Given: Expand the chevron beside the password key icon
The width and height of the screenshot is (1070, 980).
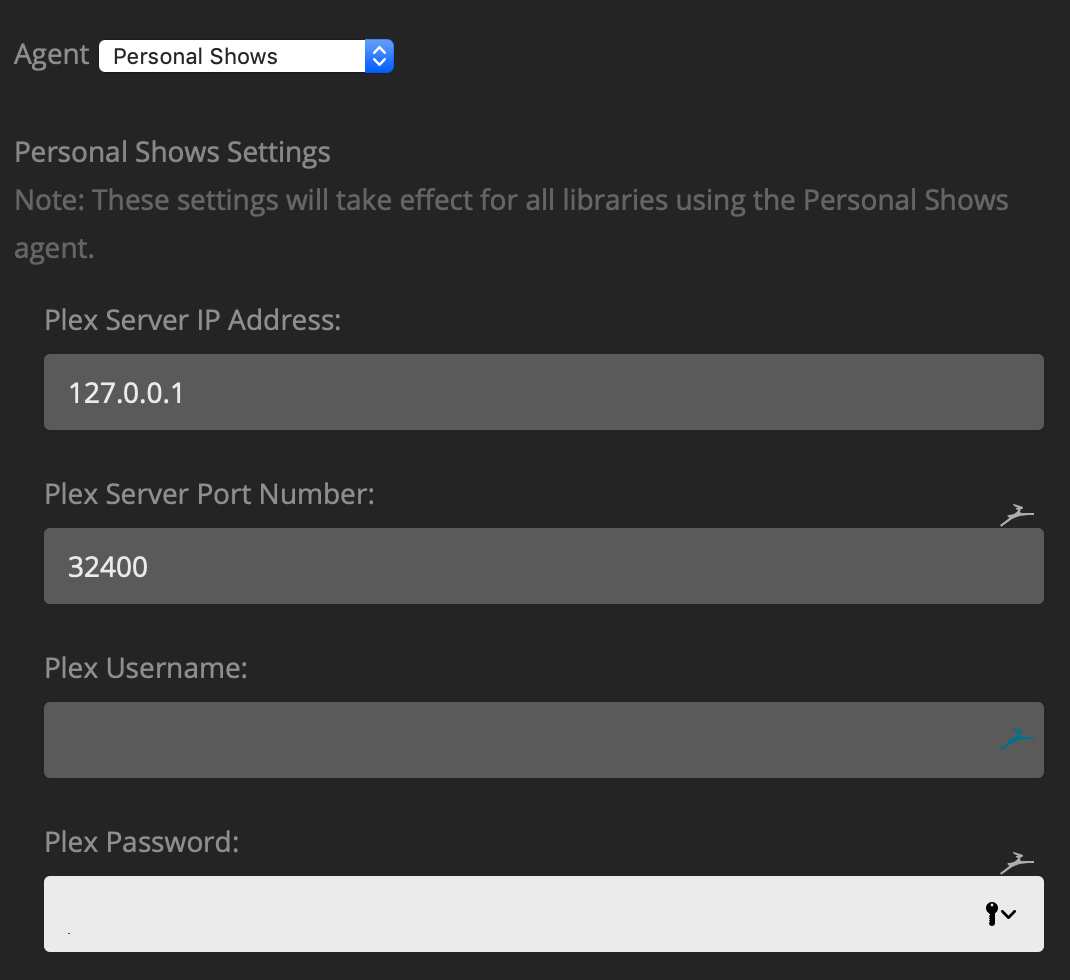Looking at the screenshot, I should 1008,914.
